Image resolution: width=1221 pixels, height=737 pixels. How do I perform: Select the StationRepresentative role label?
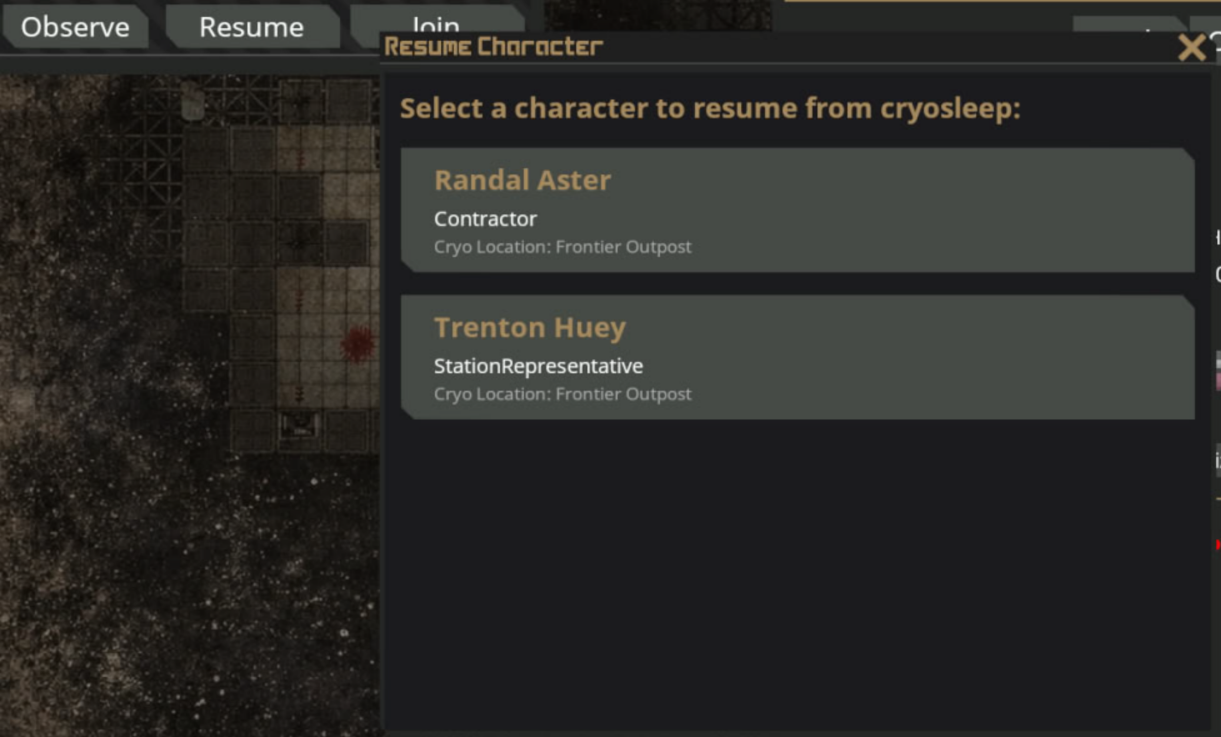(x=538, y=366)
